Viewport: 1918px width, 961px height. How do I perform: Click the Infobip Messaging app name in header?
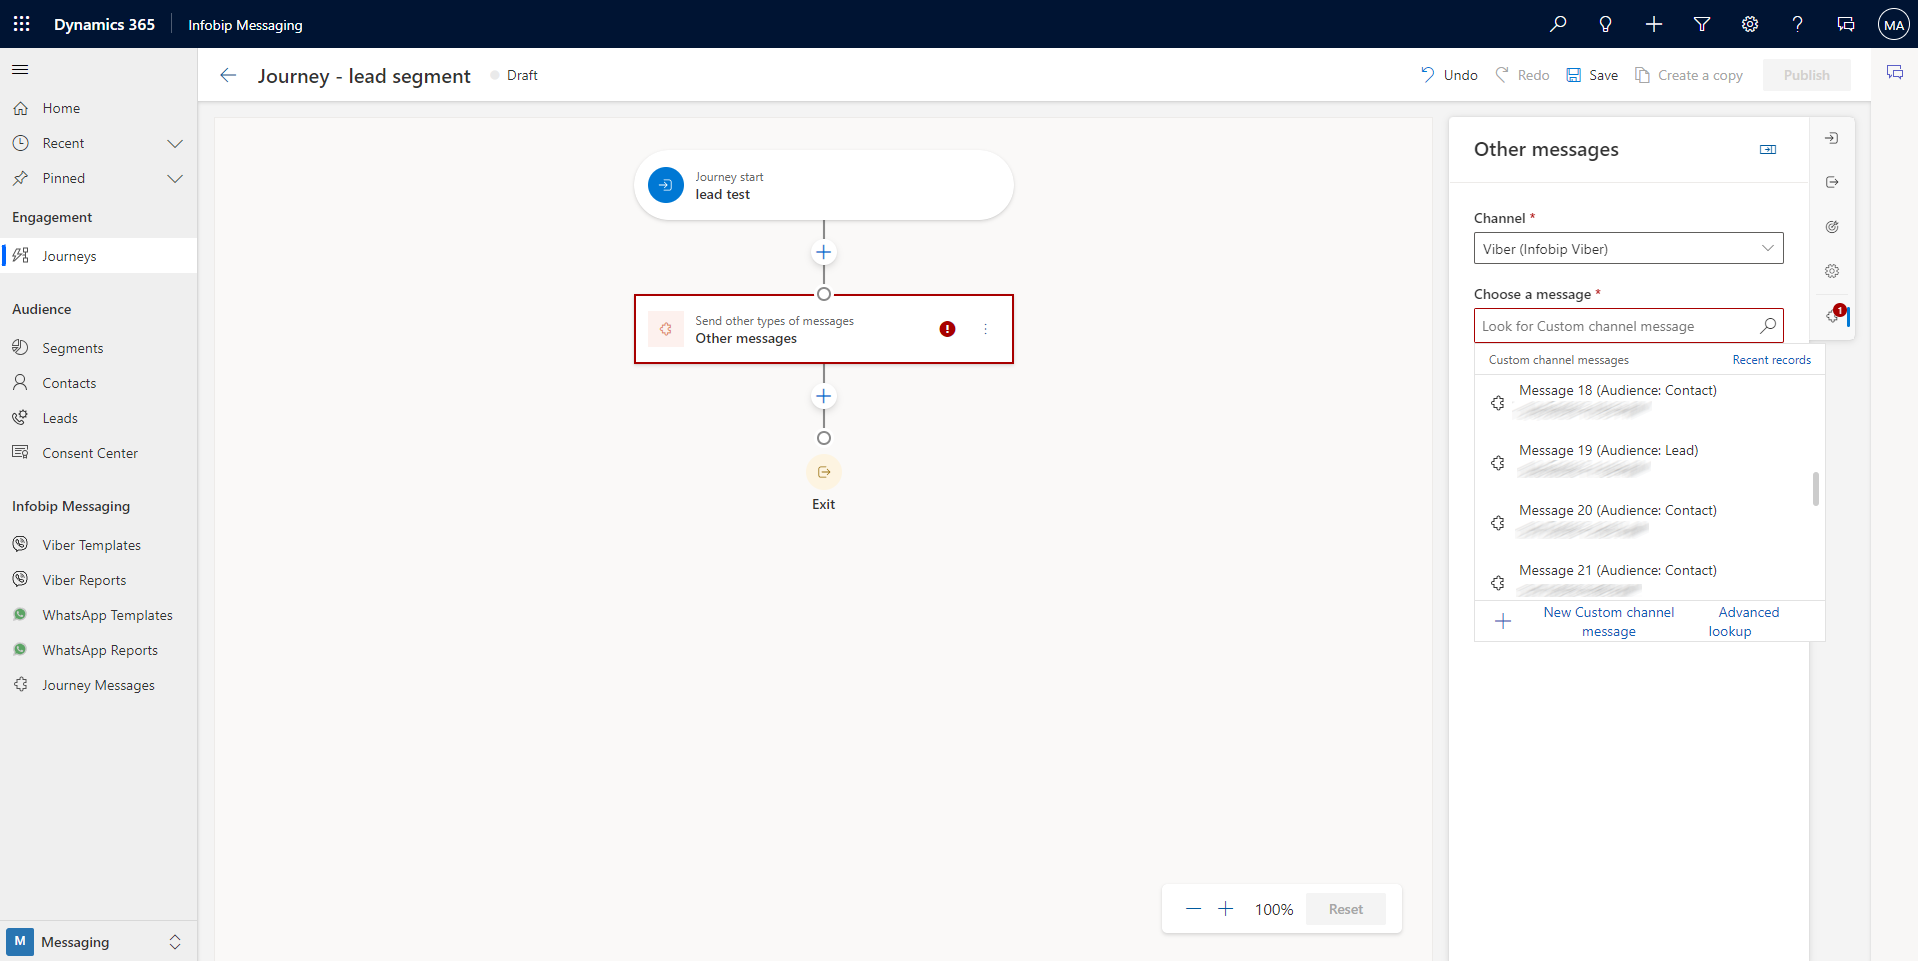pyautogui.click(x=245, y=25)
